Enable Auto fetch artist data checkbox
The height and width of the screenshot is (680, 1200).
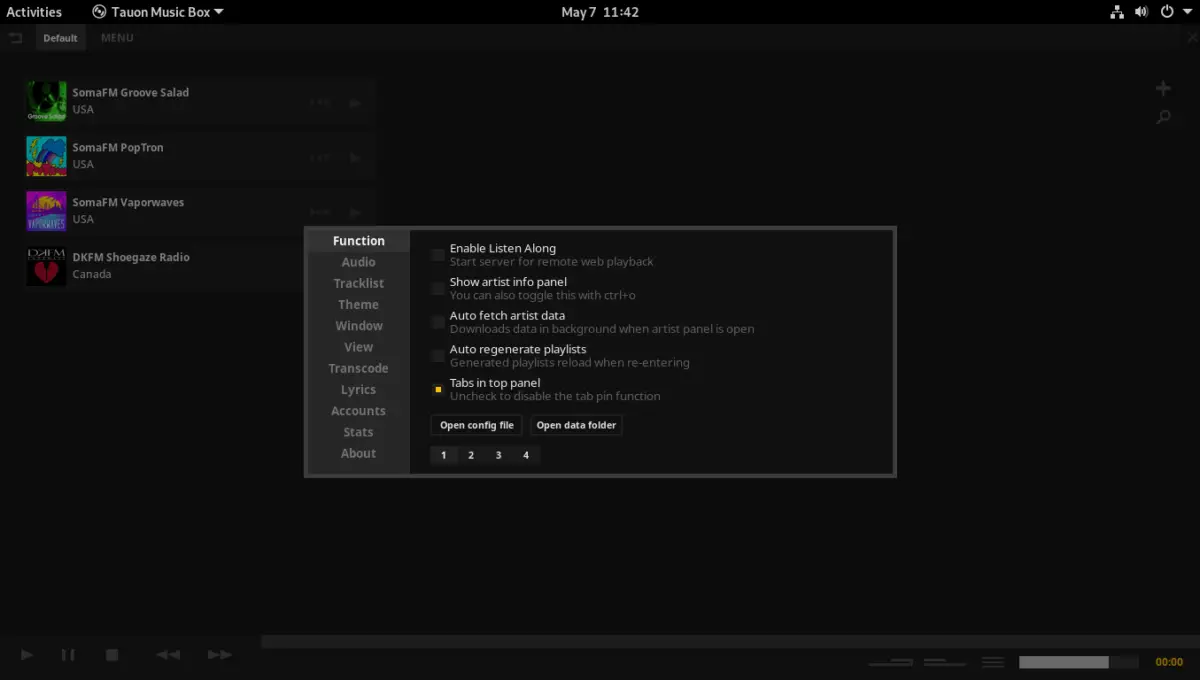click(438, 322)
